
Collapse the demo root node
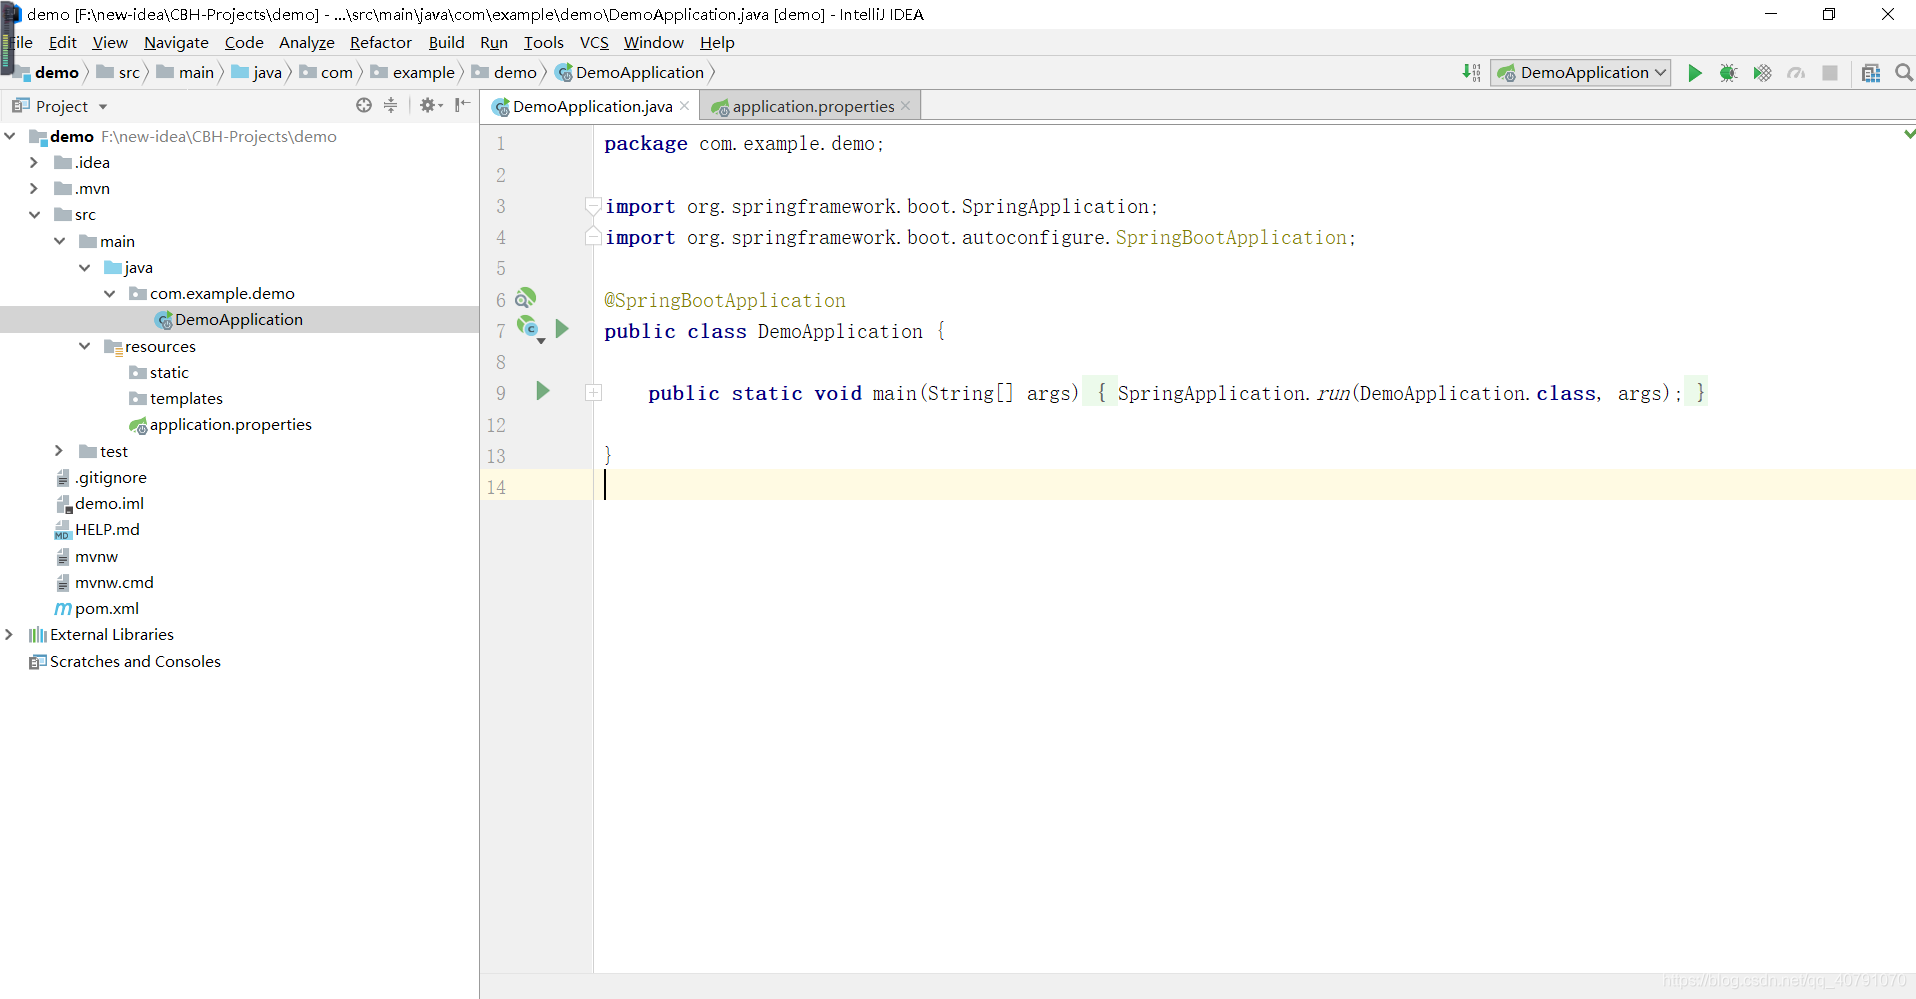(x=9, y=136)
